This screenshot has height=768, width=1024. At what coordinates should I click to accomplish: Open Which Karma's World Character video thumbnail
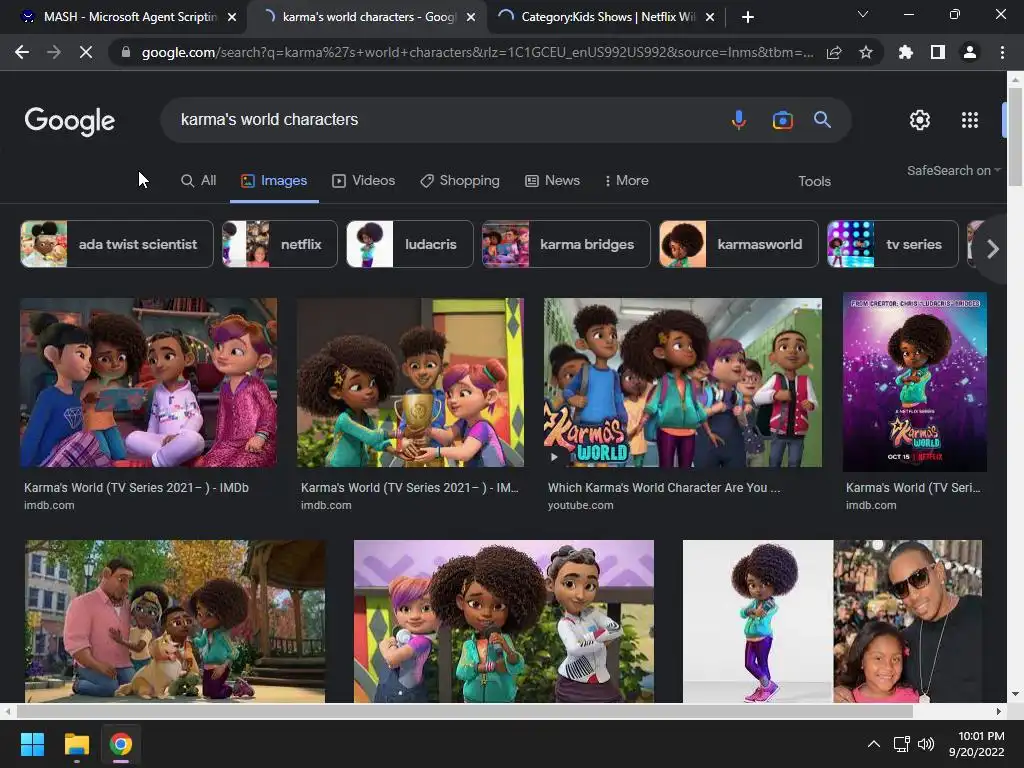(x=682, y=383)
